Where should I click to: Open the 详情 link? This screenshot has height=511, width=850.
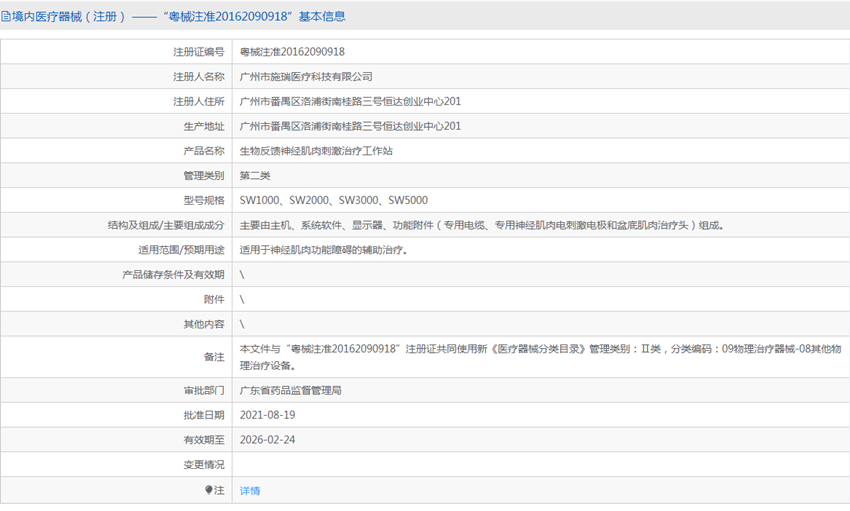tap(250, 491)
